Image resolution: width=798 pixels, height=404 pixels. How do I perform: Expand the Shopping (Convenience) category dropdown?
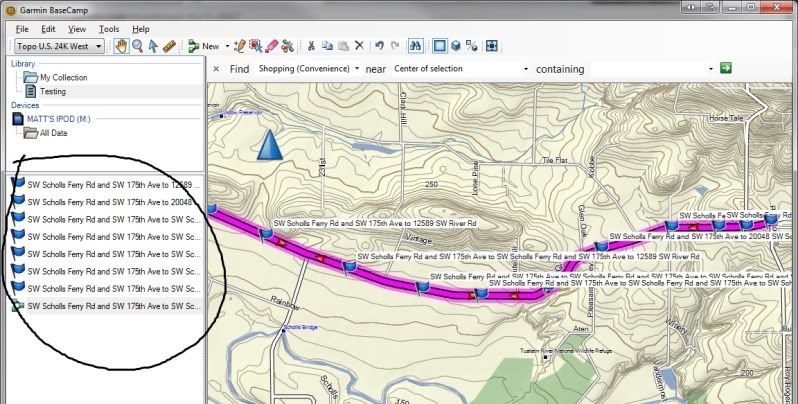tap(308, 69)
